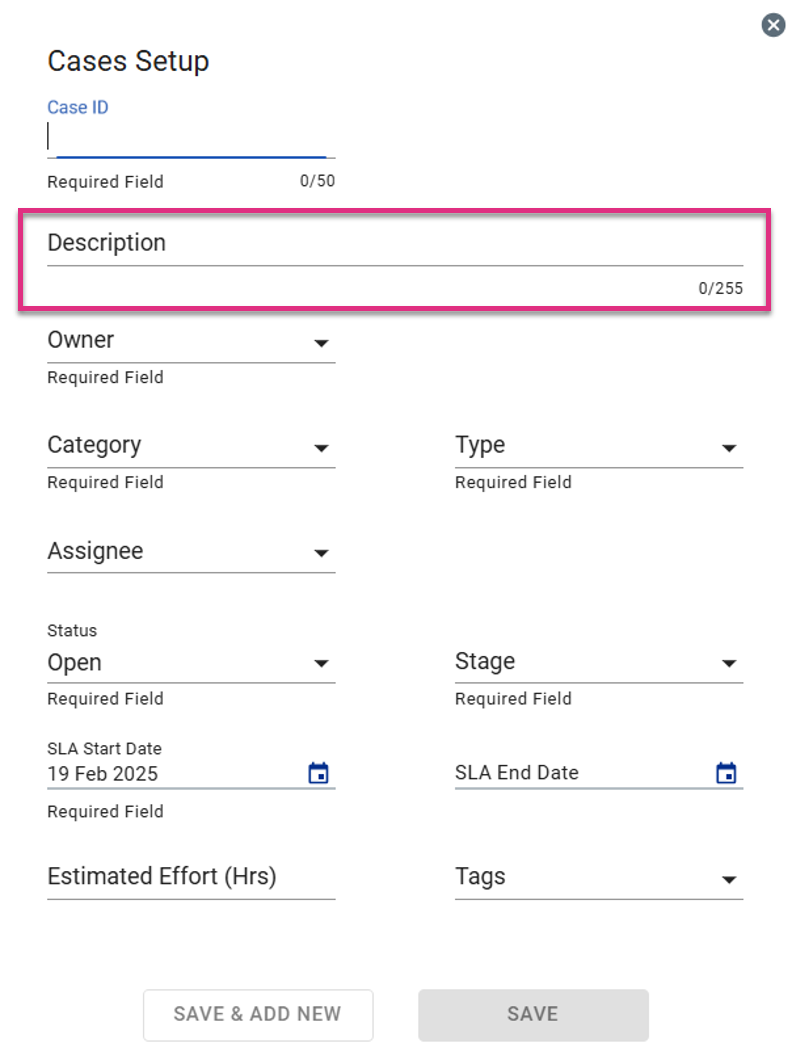Expand the Owner dropdown arrow

(x=321, y=343)
